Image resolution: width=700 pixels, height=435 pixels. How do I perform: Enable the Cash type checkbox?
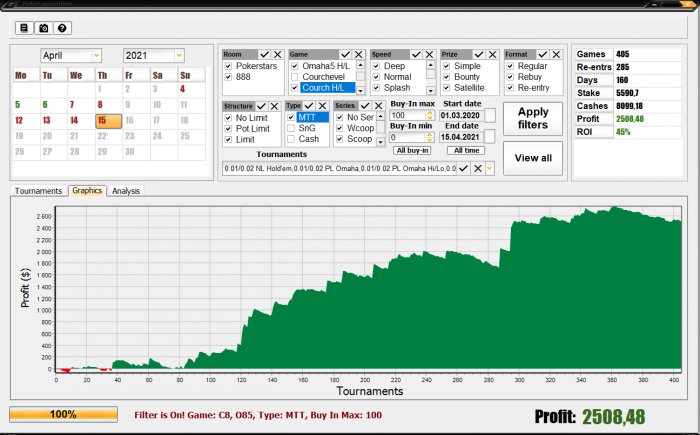tap(291, 139)
